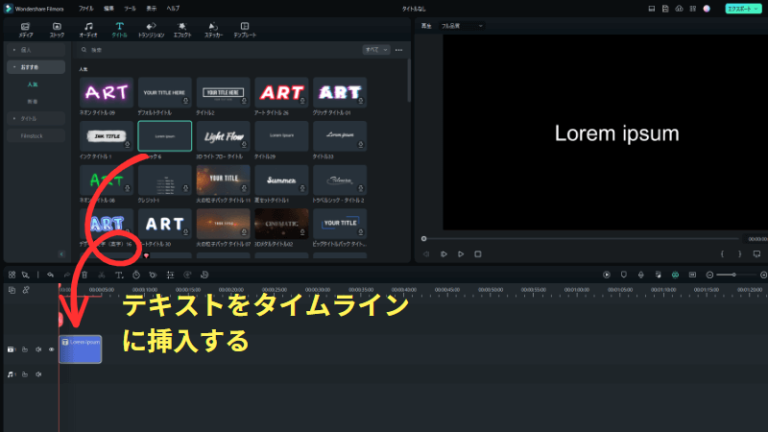Download the グリッチ タイトル 01 preset
Screen dimensions: 768x432
pos(360,101)
